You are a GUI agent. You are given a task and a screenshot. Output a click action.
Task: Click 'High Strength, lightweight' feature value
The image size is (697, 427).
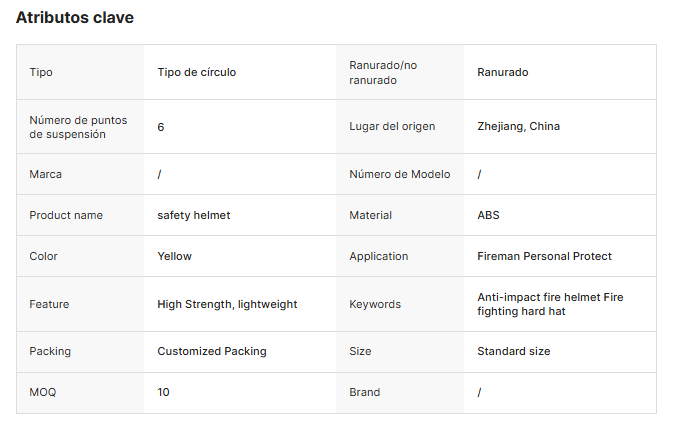[x=227, y=304]
